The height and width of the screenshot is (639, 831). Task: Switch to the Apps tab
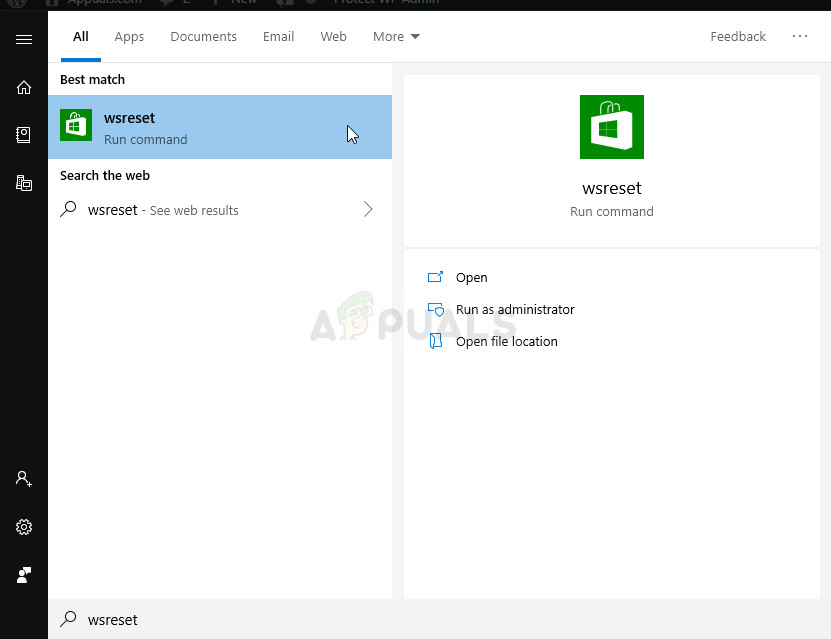(x=129, y=37)
